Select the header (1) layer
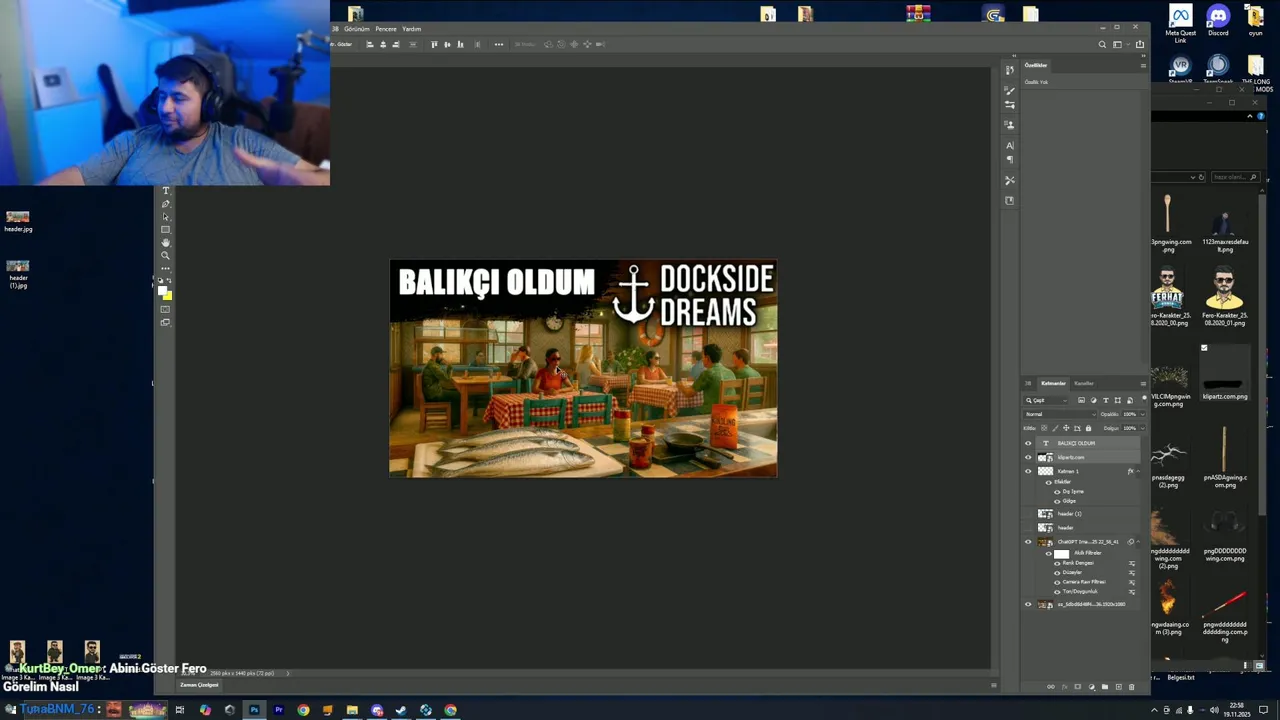 1090,514
